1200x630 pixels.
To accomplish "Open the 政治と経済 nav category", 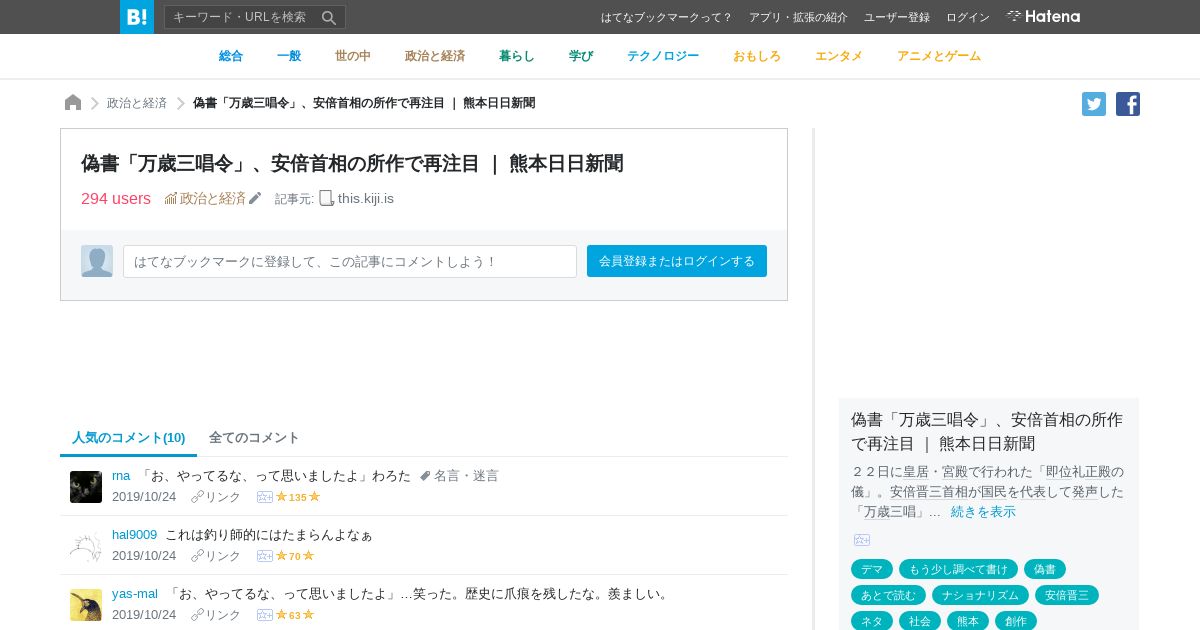I will [x=435, y=56].
